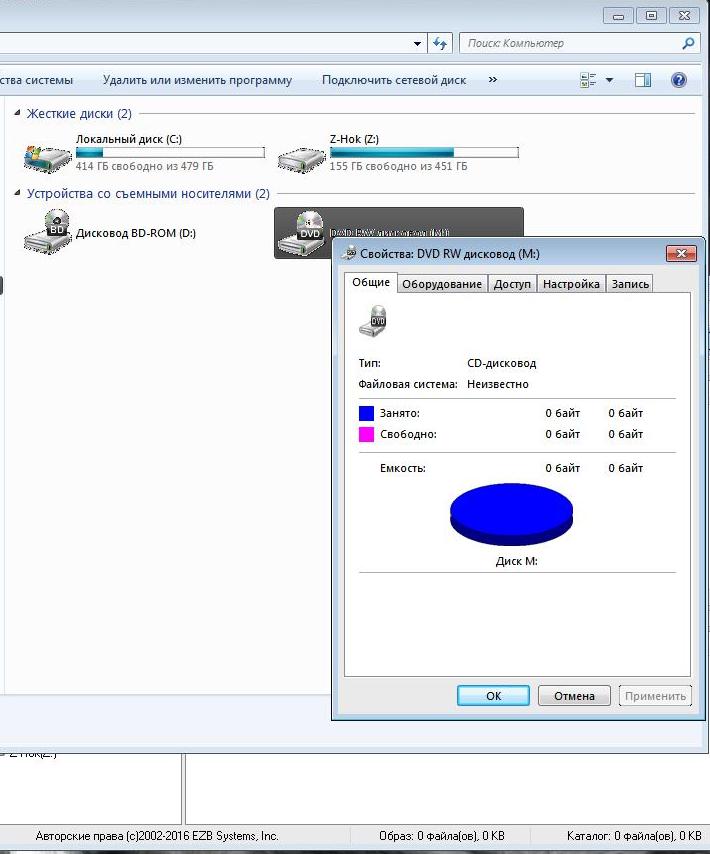Maximize the Explorer window
The image size is (710, 854).
(x=651, y=16)
